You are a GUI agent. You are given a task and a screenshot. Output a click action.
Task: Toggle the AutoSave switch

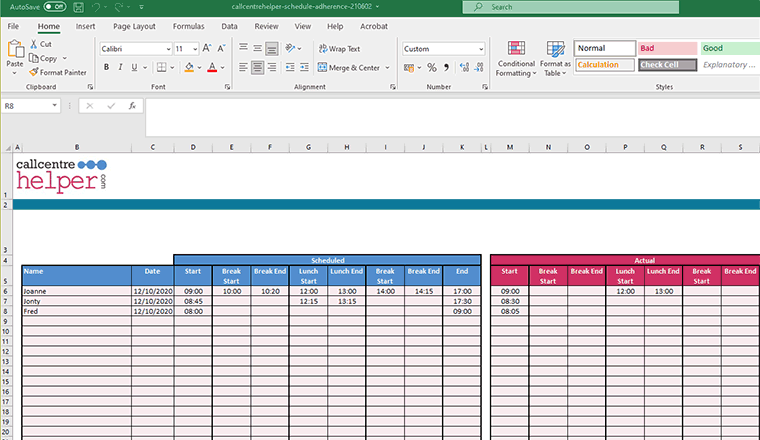[55, 7]
